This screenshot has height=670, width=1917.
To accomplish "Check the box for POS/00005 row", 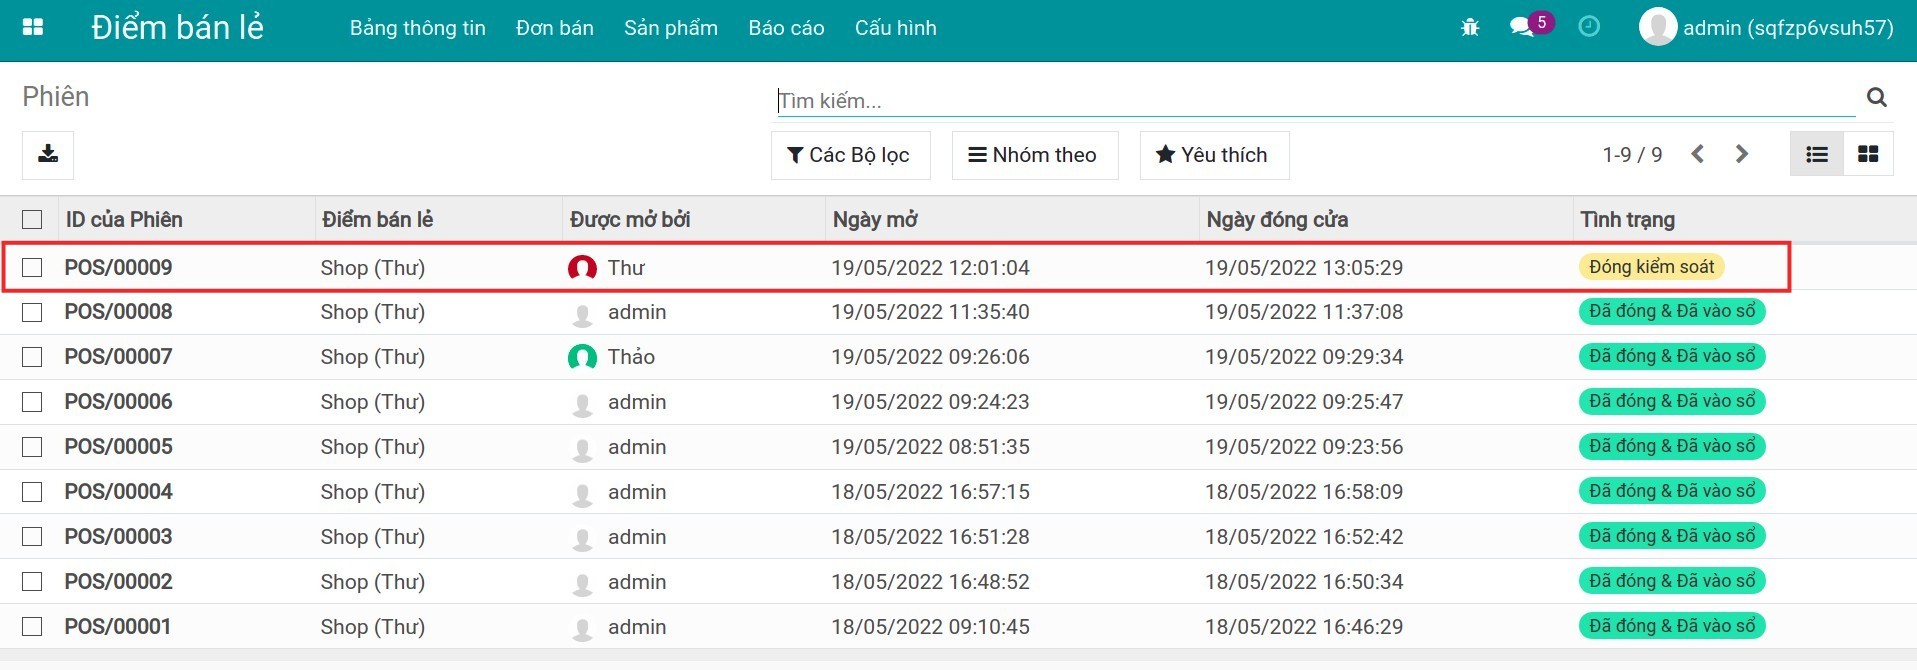I will (x=32, y=447).
